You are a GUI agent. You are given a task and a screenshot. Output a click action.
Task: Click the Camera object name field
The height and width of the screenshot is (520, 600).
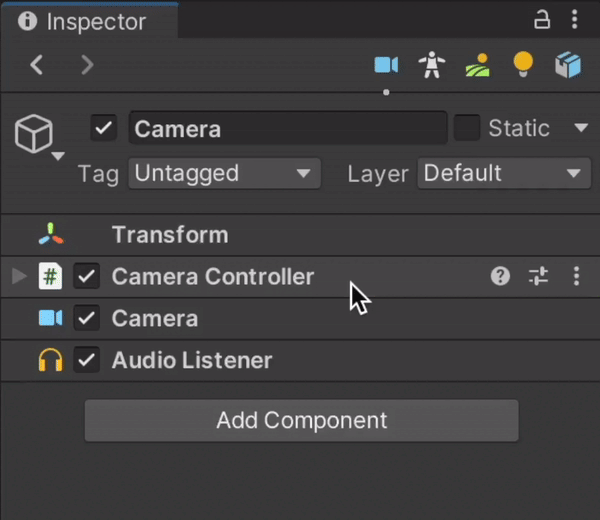point(287,128)
